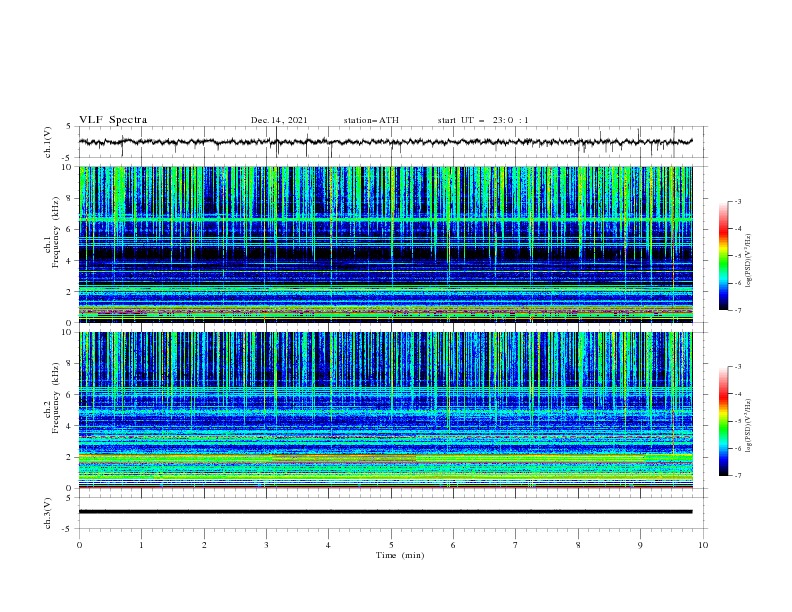792x612 pixels.
Task: Select the date "Dec. 14, 2021"
Action: (279, 120)
